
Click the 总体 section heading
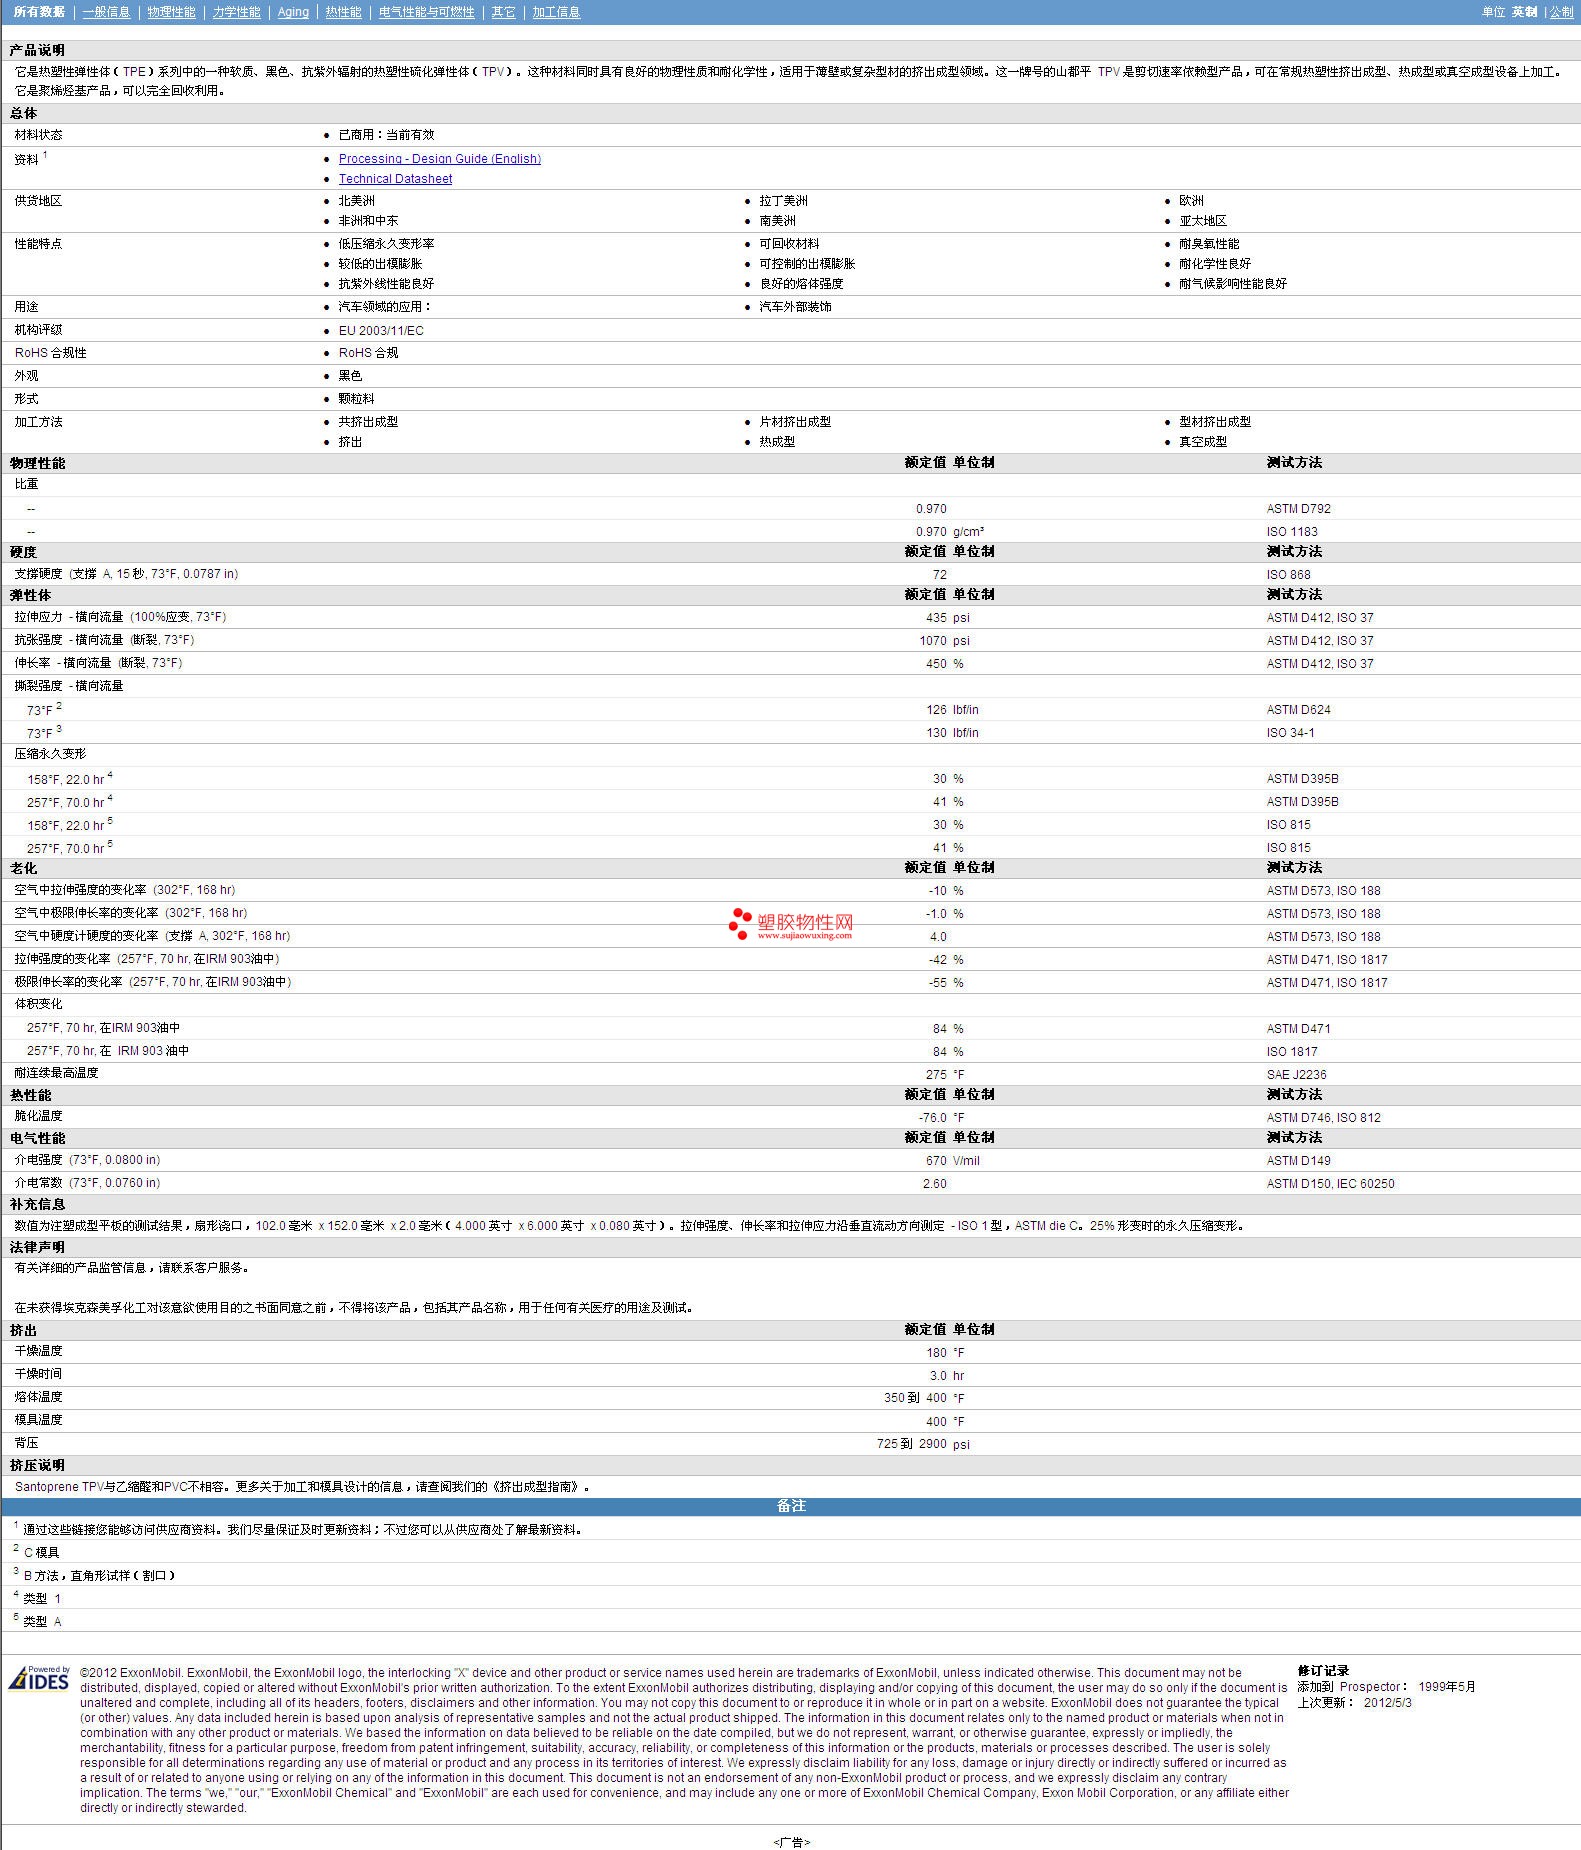(23, 113)
